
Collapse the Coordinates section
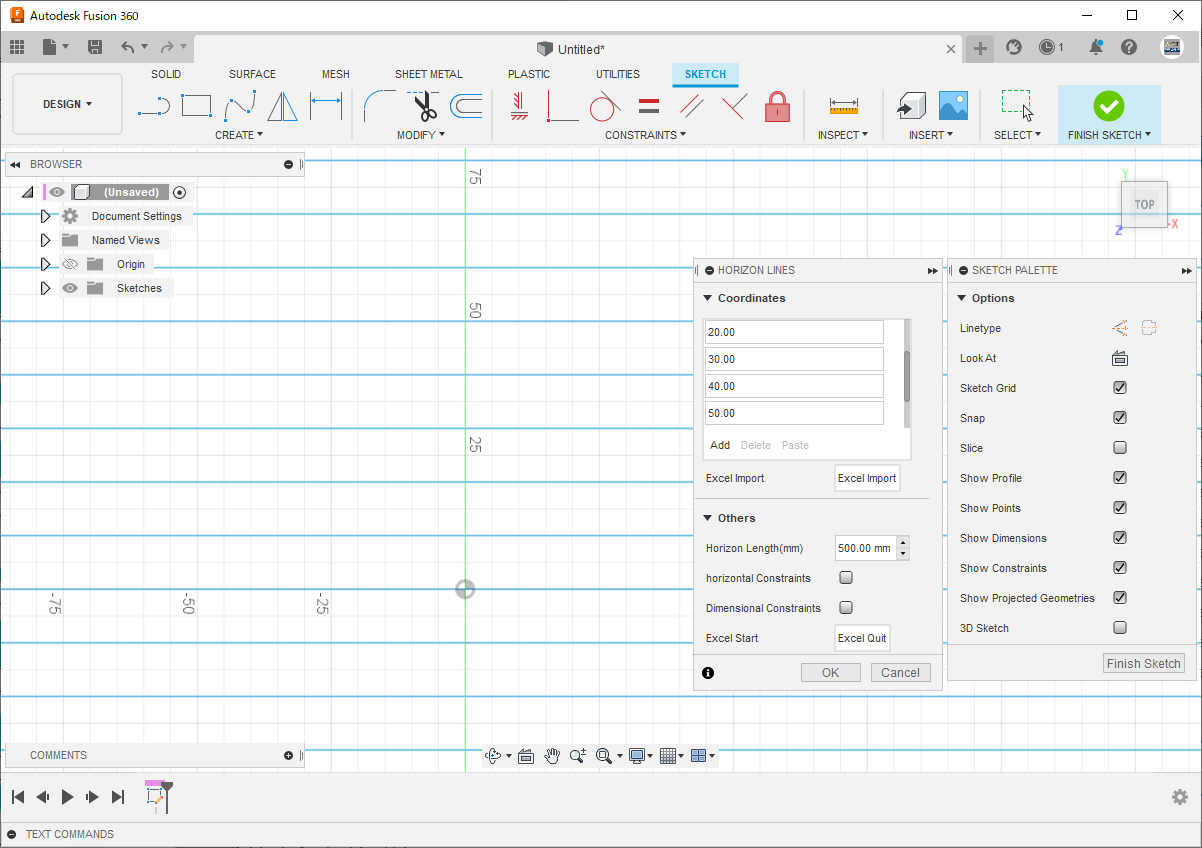708,298
